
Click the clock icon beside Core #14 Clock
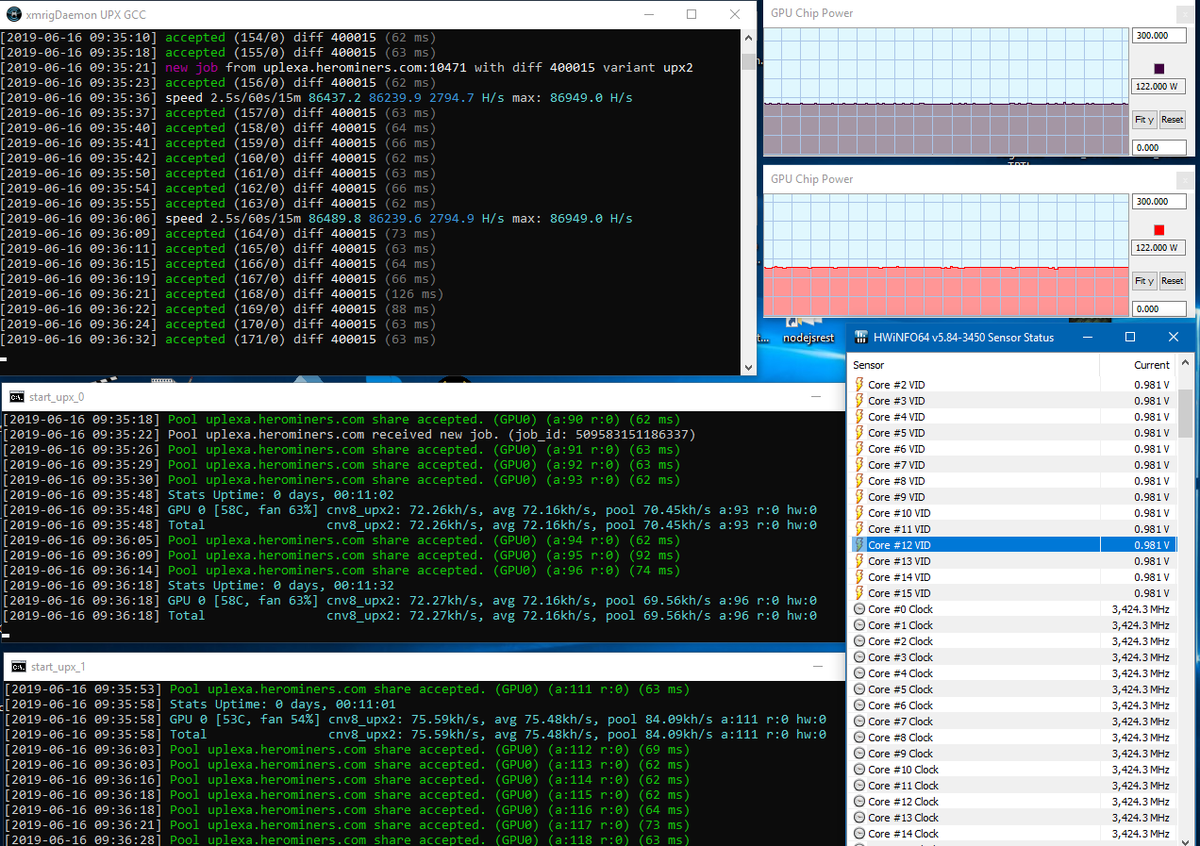(860, 833)
